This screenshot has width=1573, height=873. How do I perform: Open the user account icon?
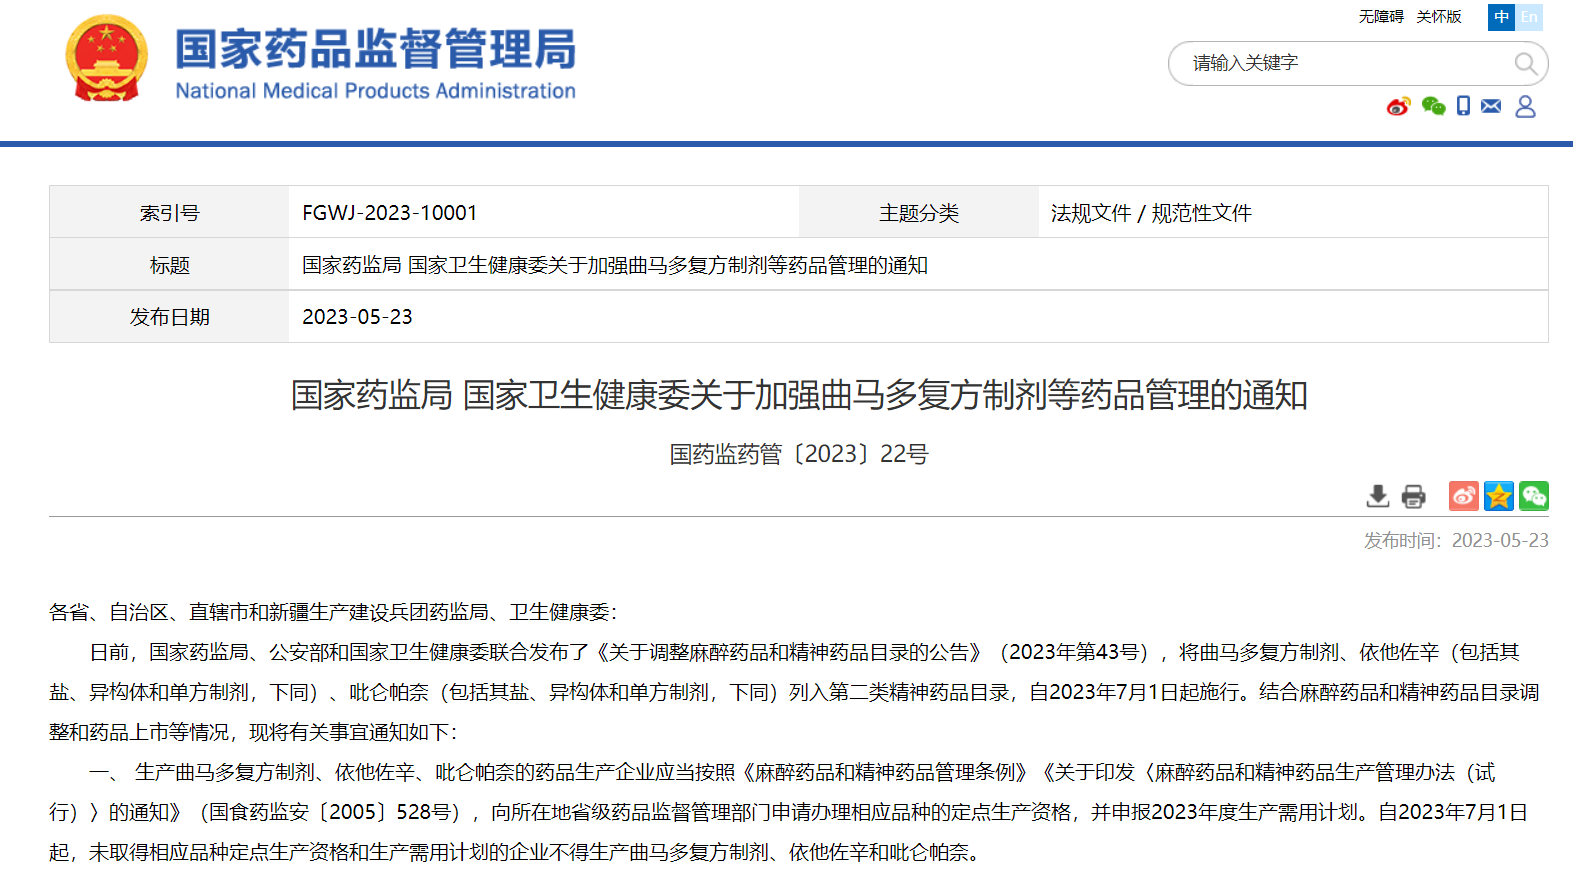(1525, 106)
